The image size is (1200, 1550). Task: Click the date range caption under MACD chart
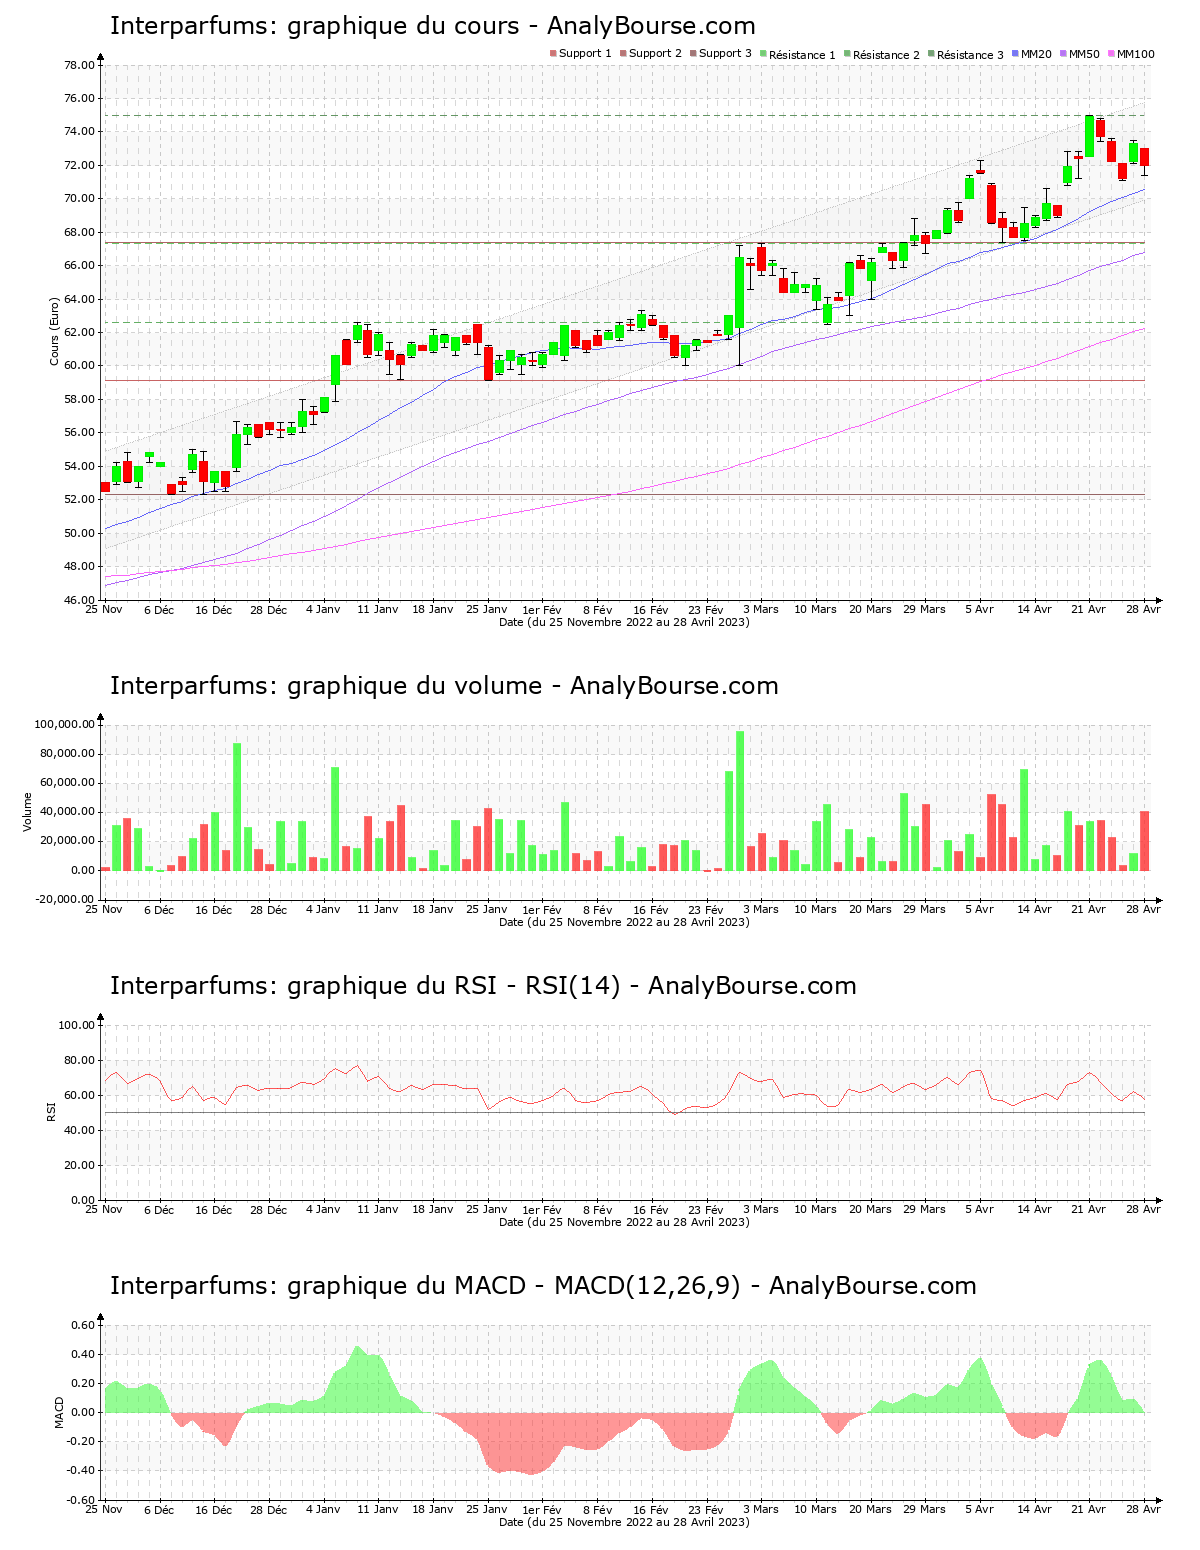624,1522
